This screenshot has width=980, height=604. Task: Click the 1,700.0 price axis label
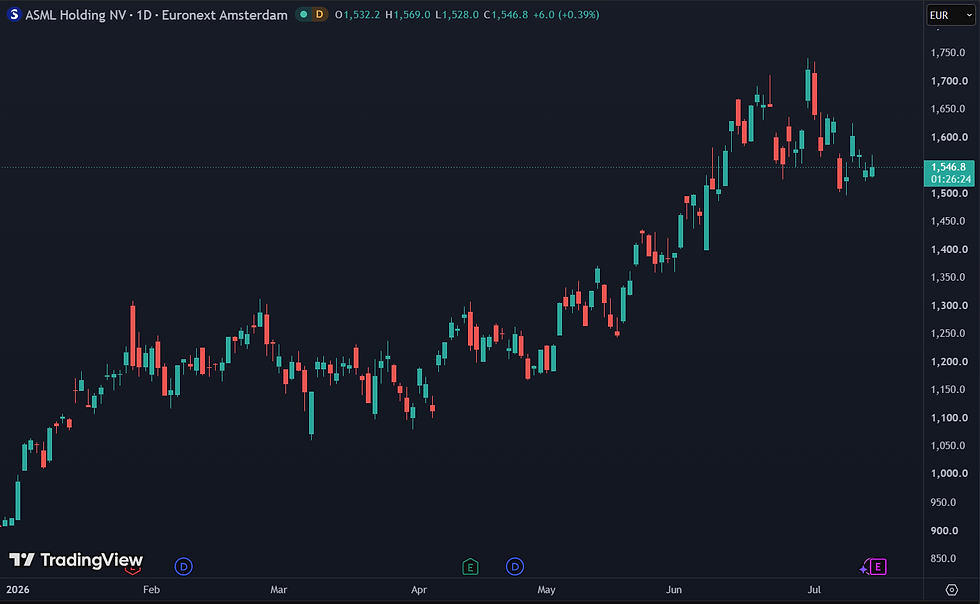point(949,81)
